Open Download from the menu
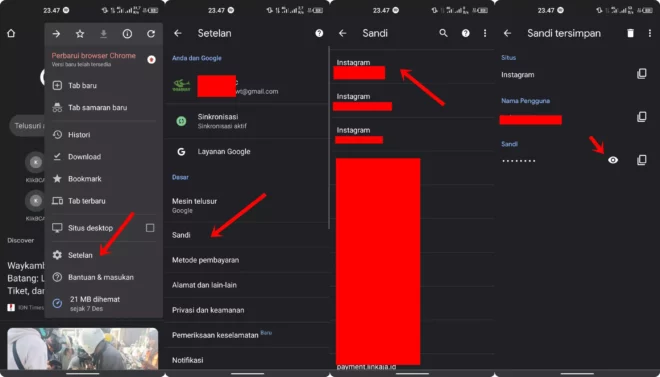This screenshot has height=377, width=660. (x=104, y=157)
